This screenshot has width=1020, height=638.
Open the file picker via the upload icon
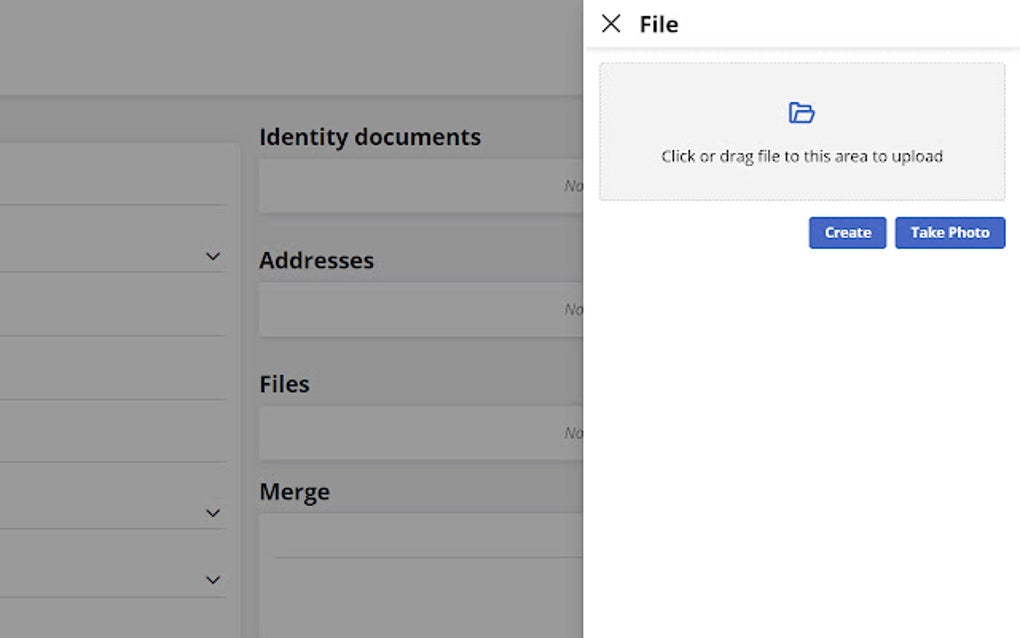coord(801,111)
